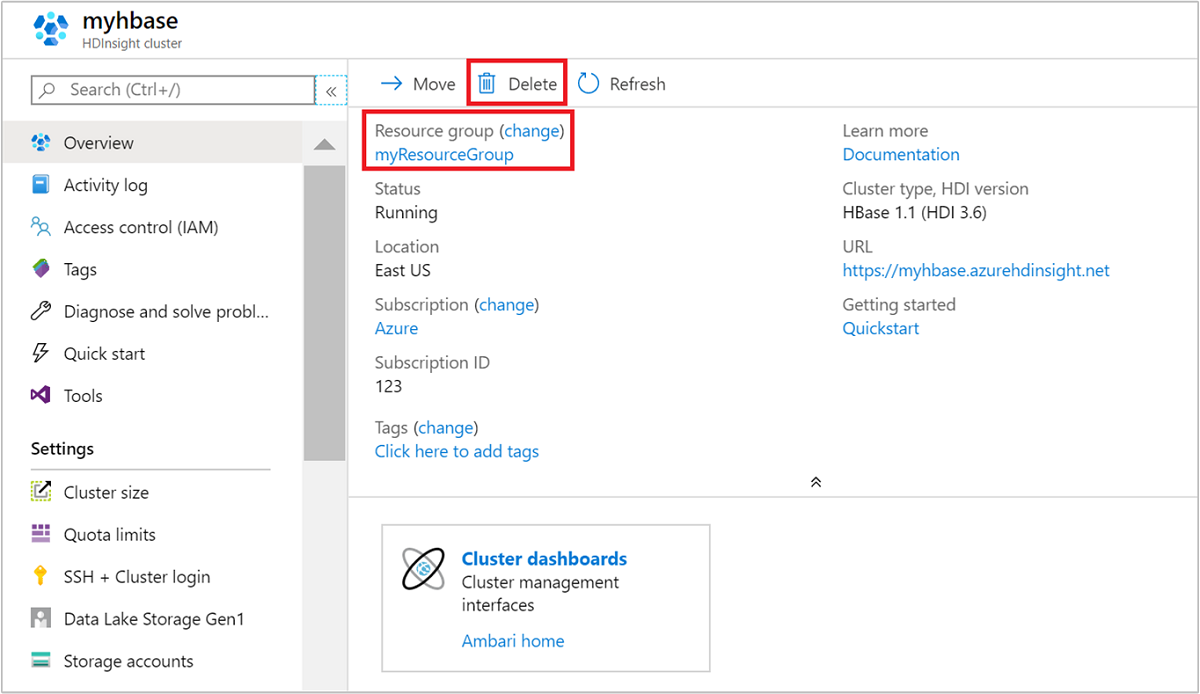Click the Delete trash can icon
Image resolution: width=1200 pixels, height=694 pixels.
(486, 84)
